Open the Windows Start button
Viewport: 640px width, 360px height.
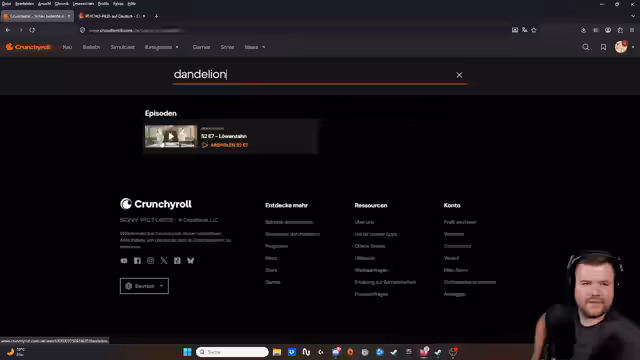187,352
